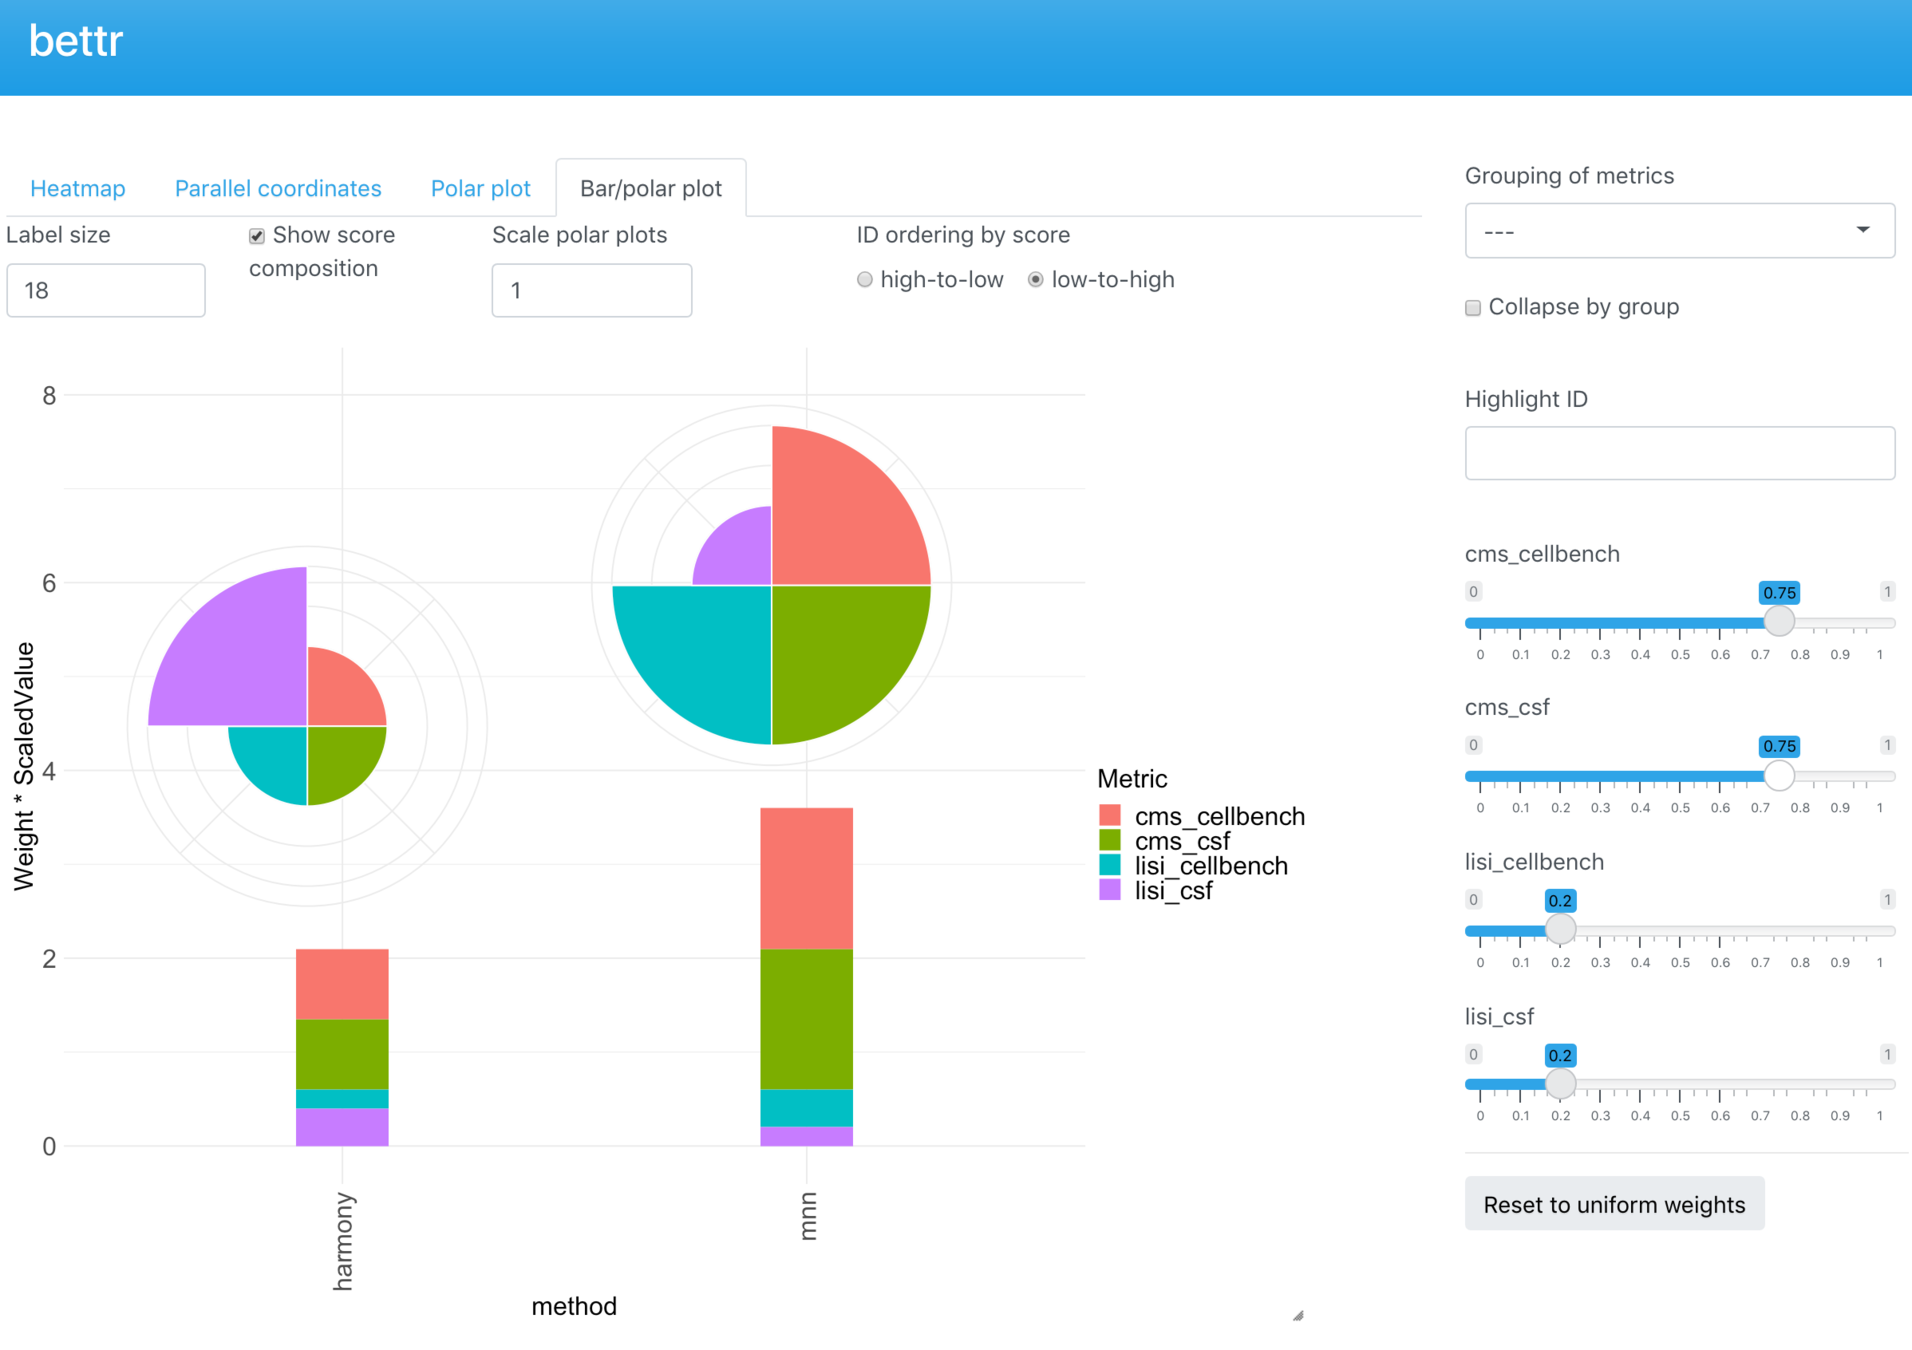The height and width of the screenshot is (1350, 1912).
Task: Click the Metric legend title
Action: (x=1132, y=778)
